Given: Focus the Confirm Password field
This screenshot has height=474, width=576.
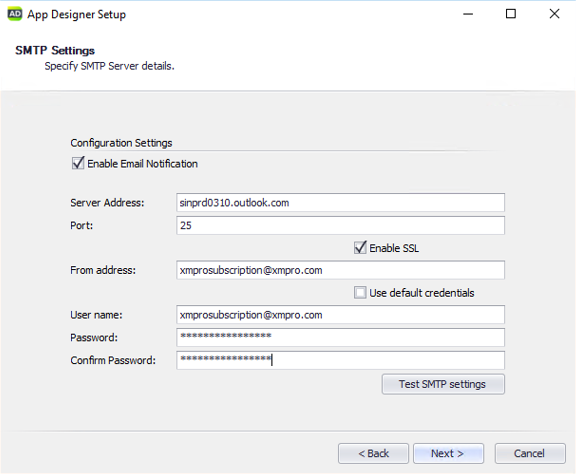Looking at the screenshot, I should [x=340, y=360].
